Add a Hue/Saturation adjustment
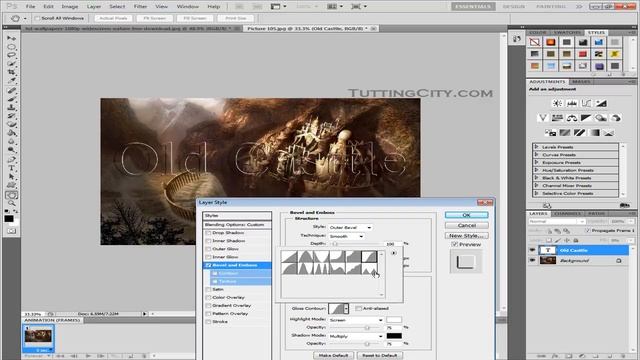The width and height of the screenshot is (640, 360). pyautogui.click(x=557, y=118)
